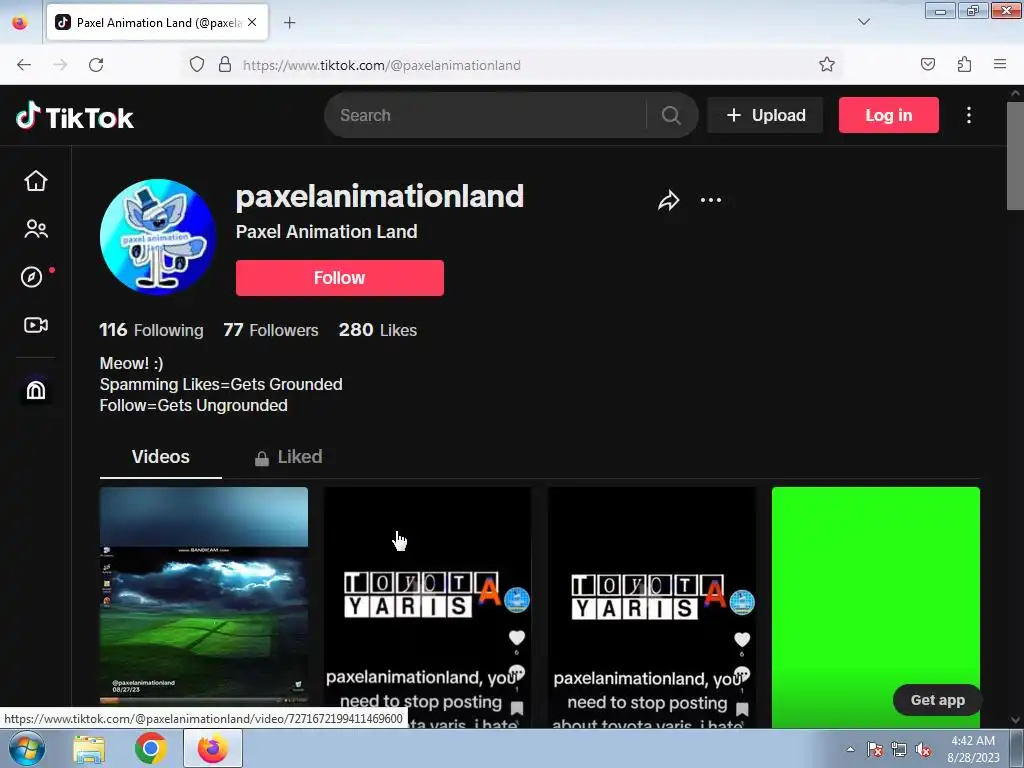
Task: Click the bio line 'Spamming Likes=Gets Grounded'
Action: tap(221, 384)
